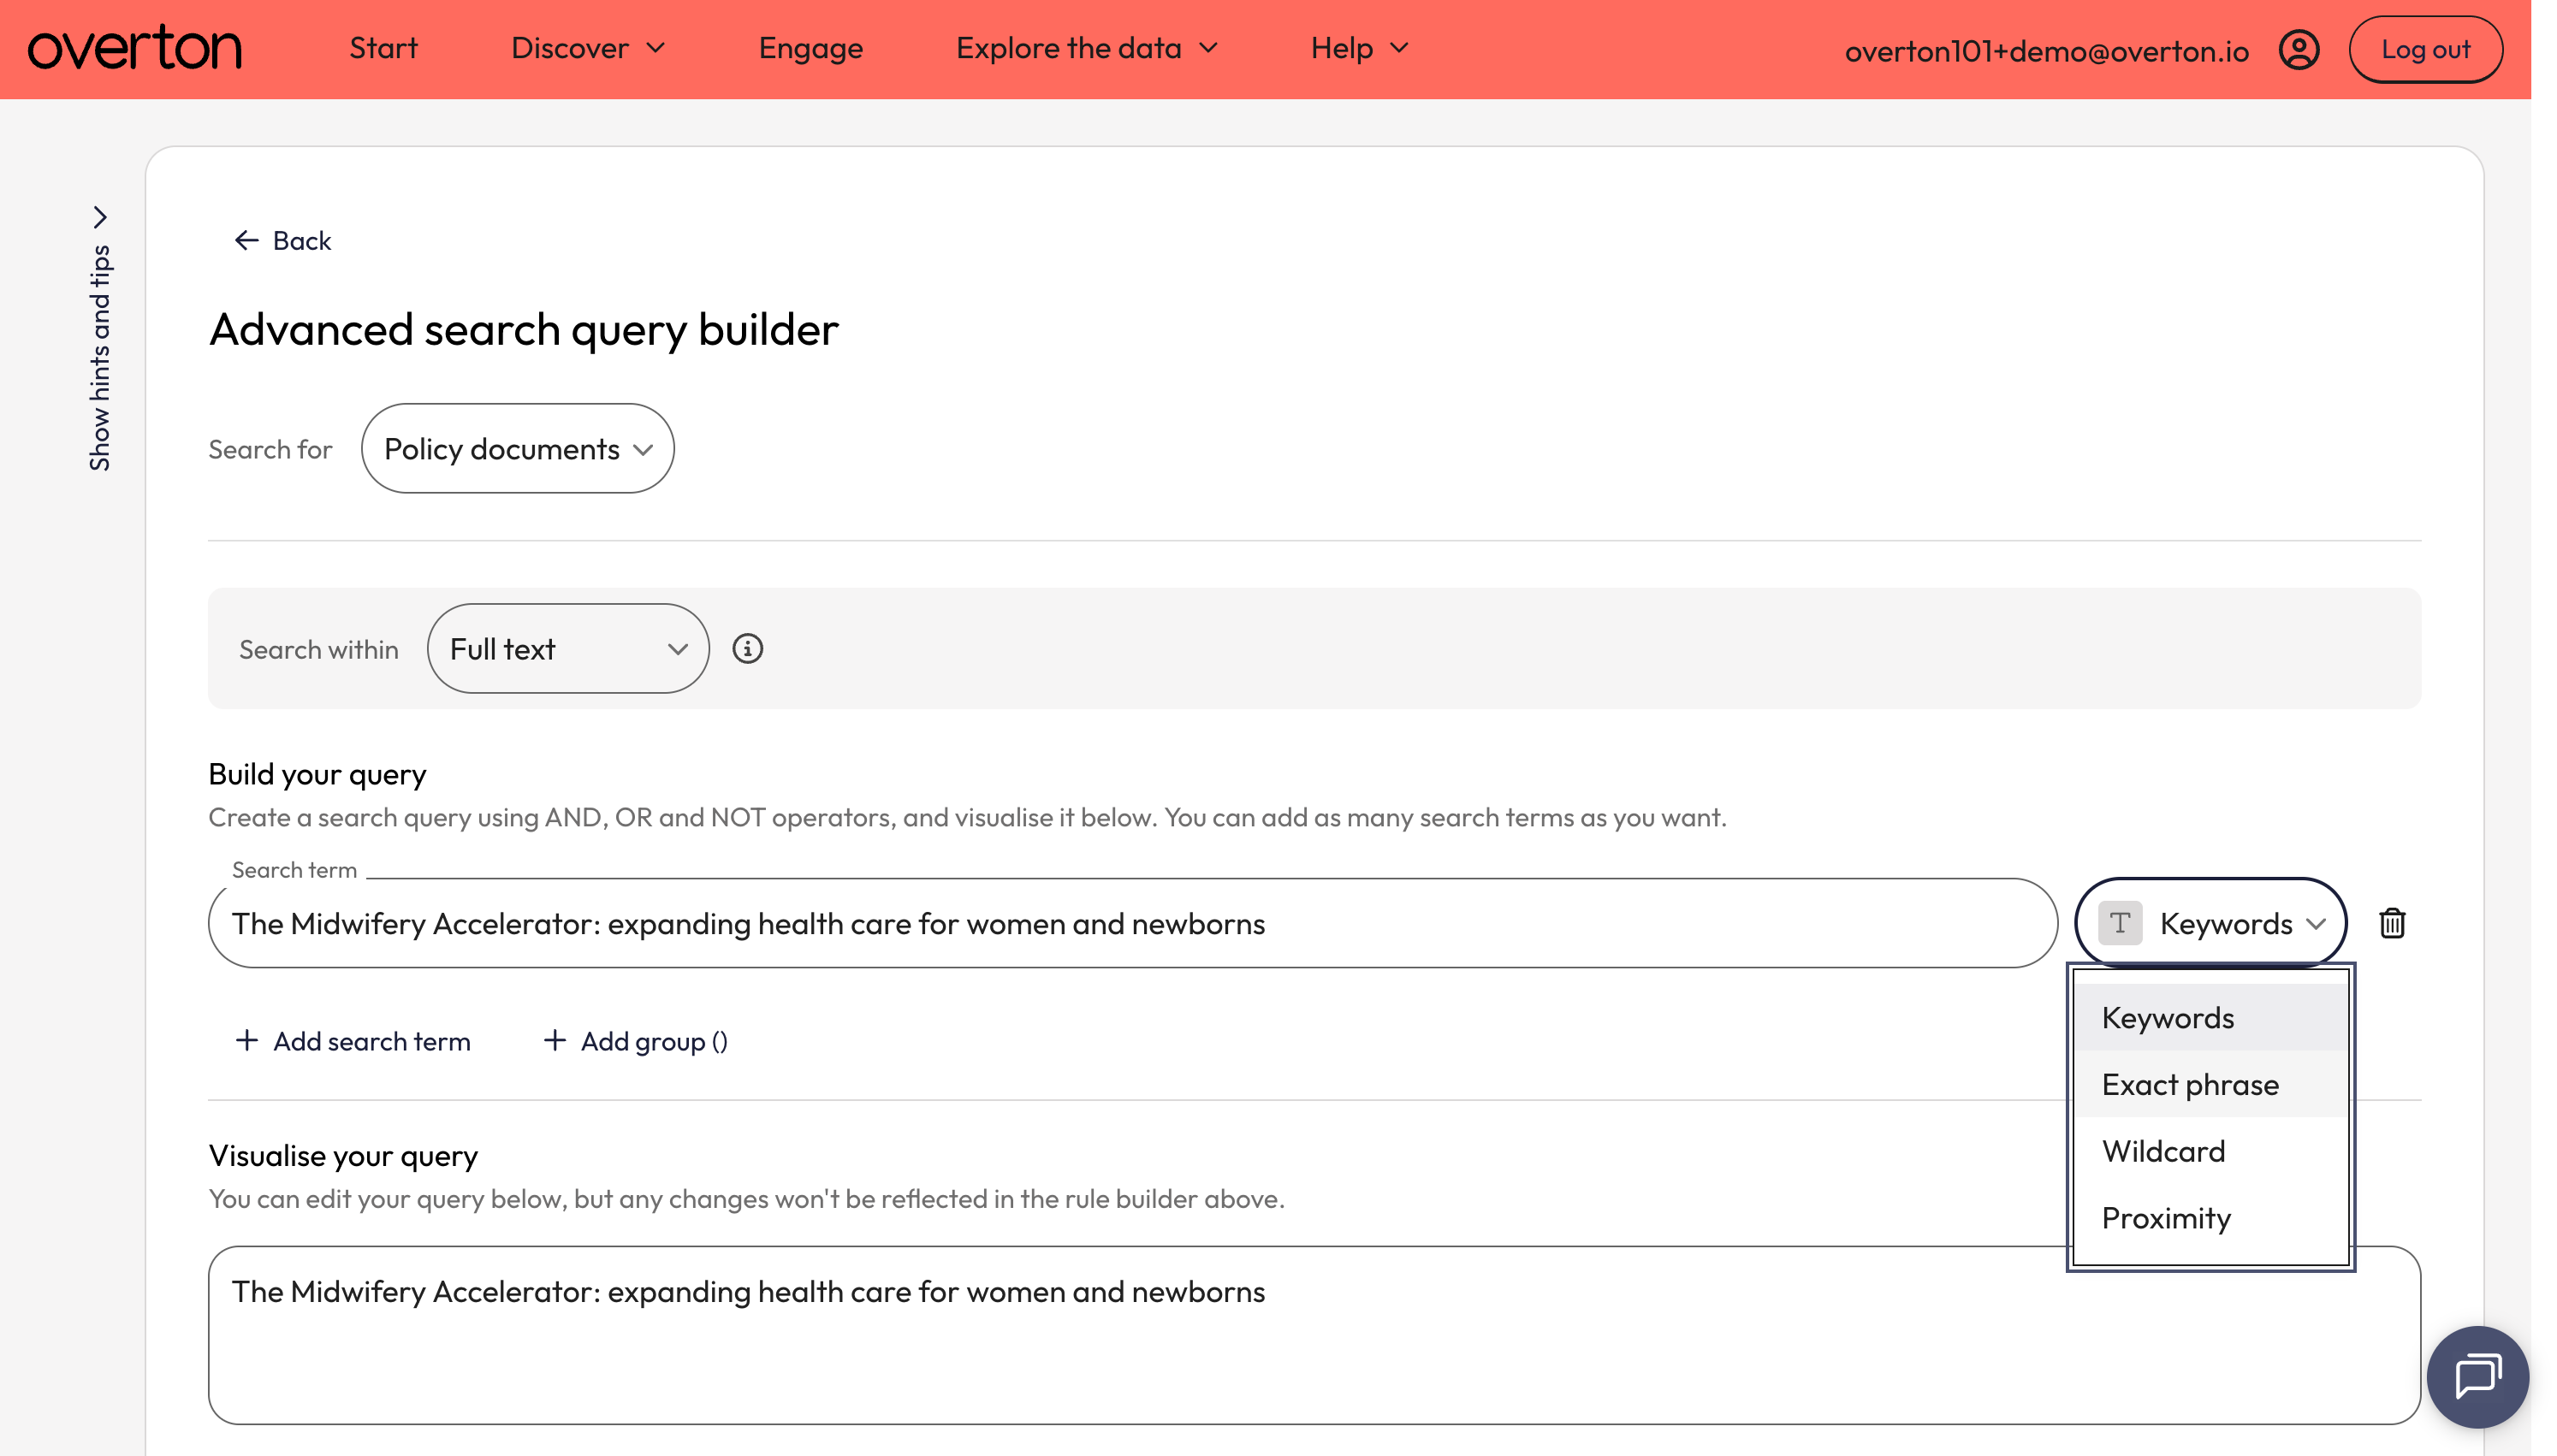Expand the Show hints and tips panel
Screen dimensions: 2557x1456
(x=99, y=338)
